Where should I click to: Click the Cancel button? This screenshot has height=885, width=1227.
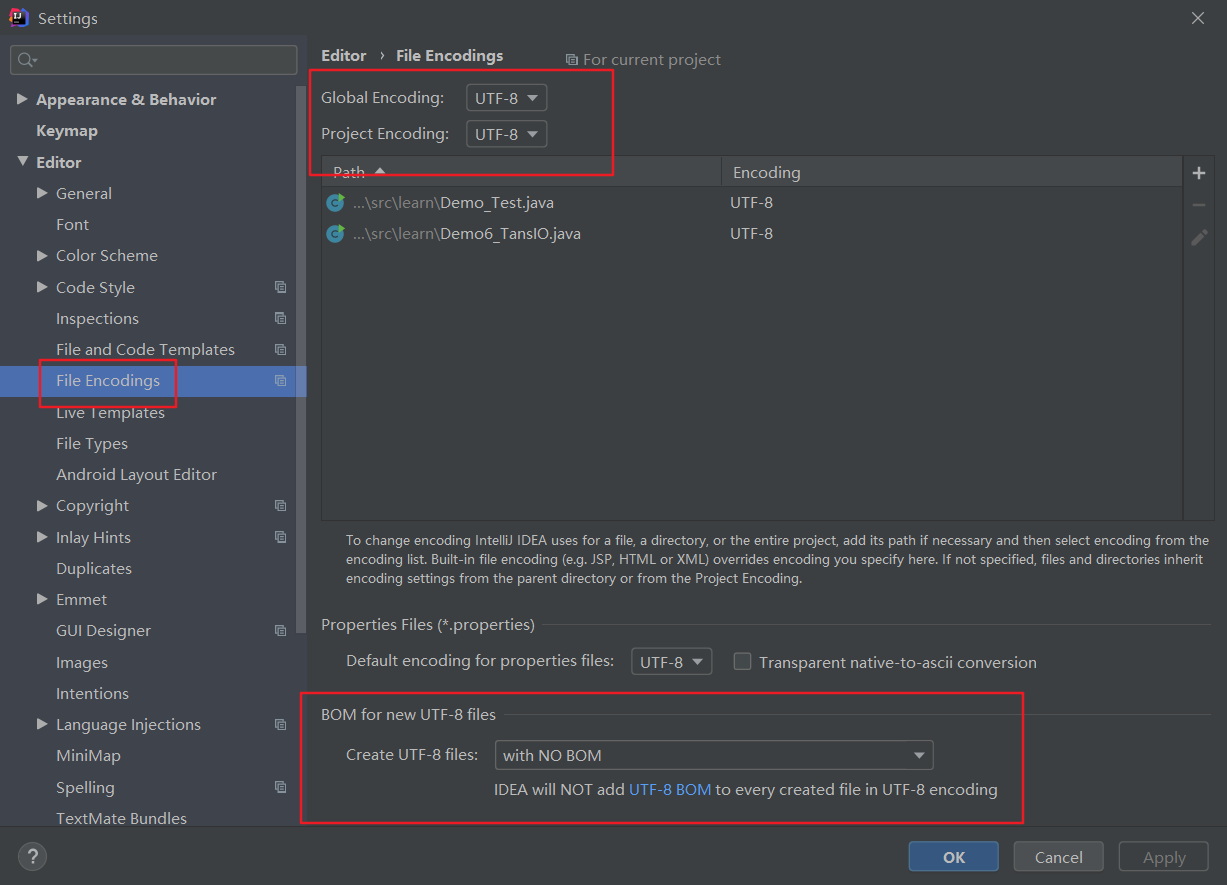(x=1058, y=857)
